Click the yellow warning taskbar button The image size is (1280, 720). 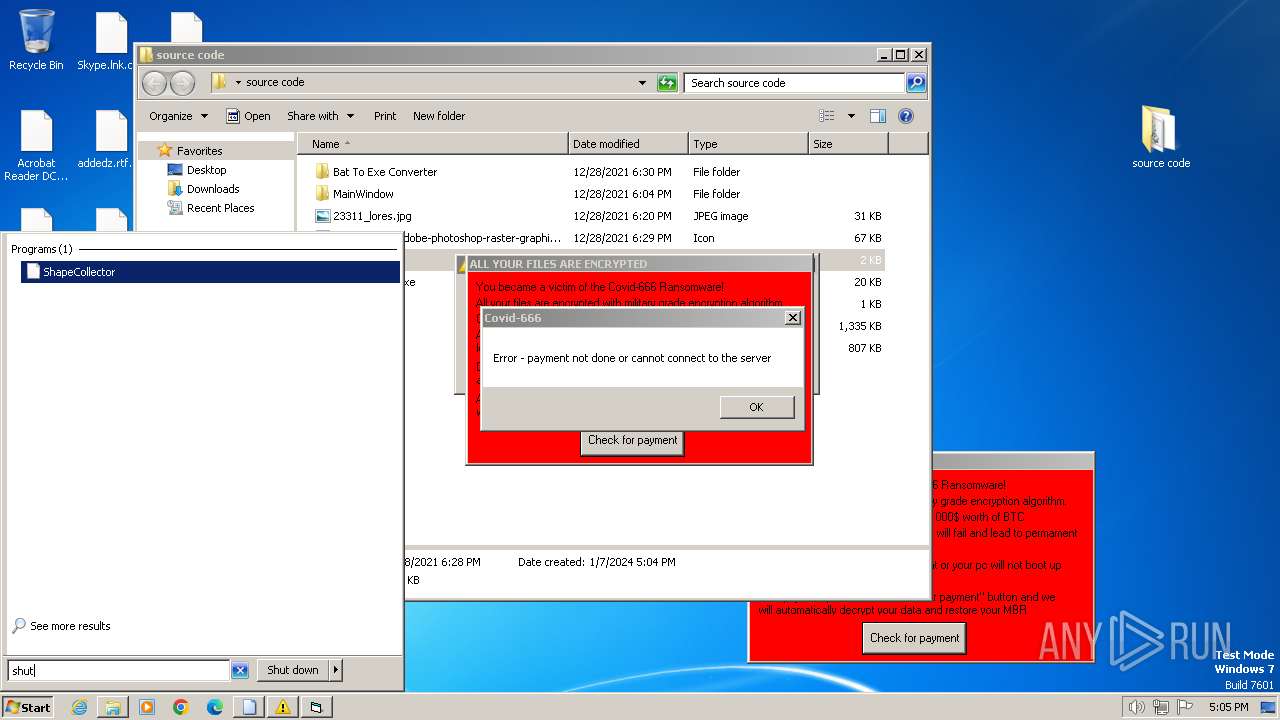(283, 707)
